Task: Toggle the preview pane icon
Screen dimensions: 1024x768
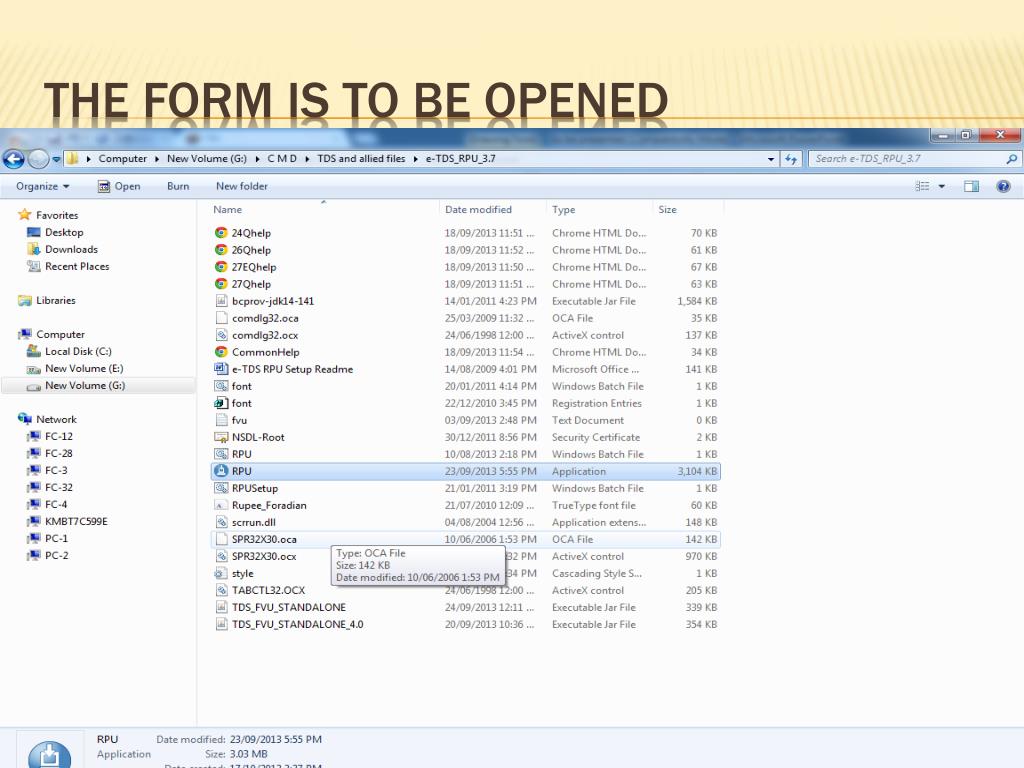Action: [x=971, y=186]
